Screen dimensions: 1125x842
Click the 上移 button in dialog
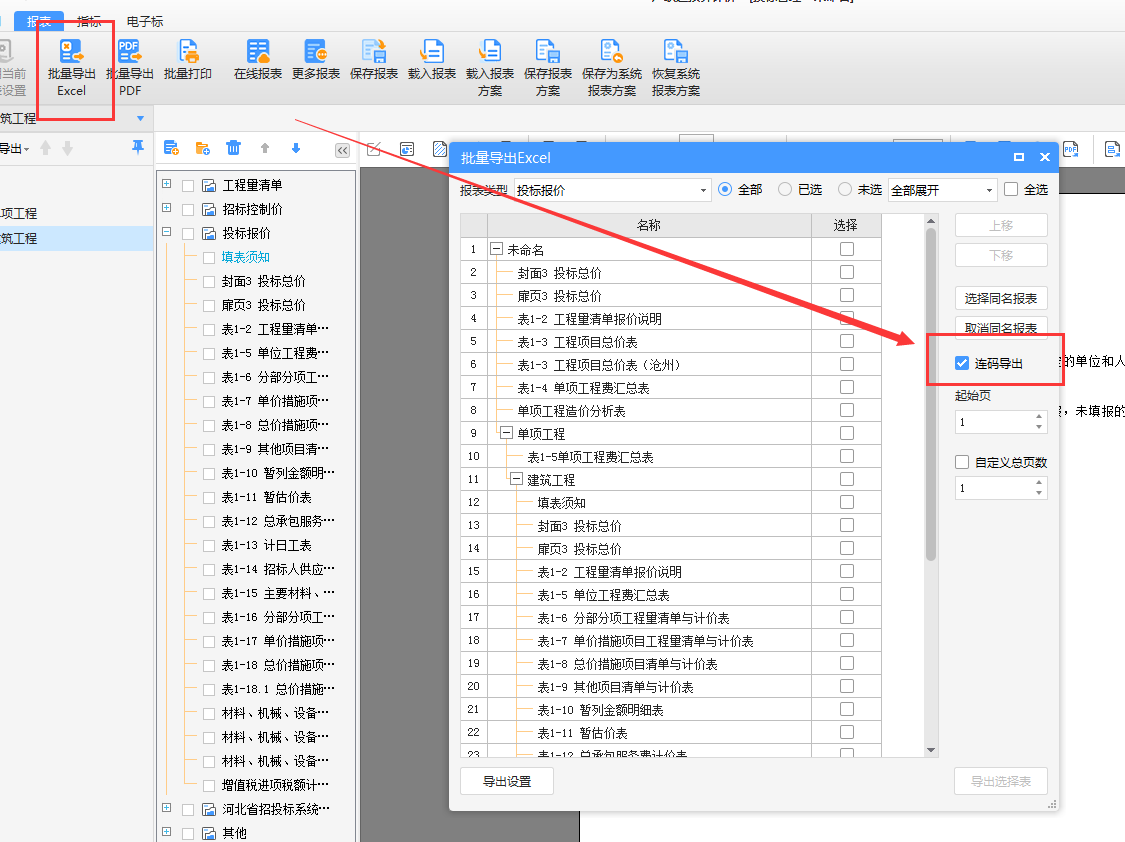click(x=1000, y=225)
